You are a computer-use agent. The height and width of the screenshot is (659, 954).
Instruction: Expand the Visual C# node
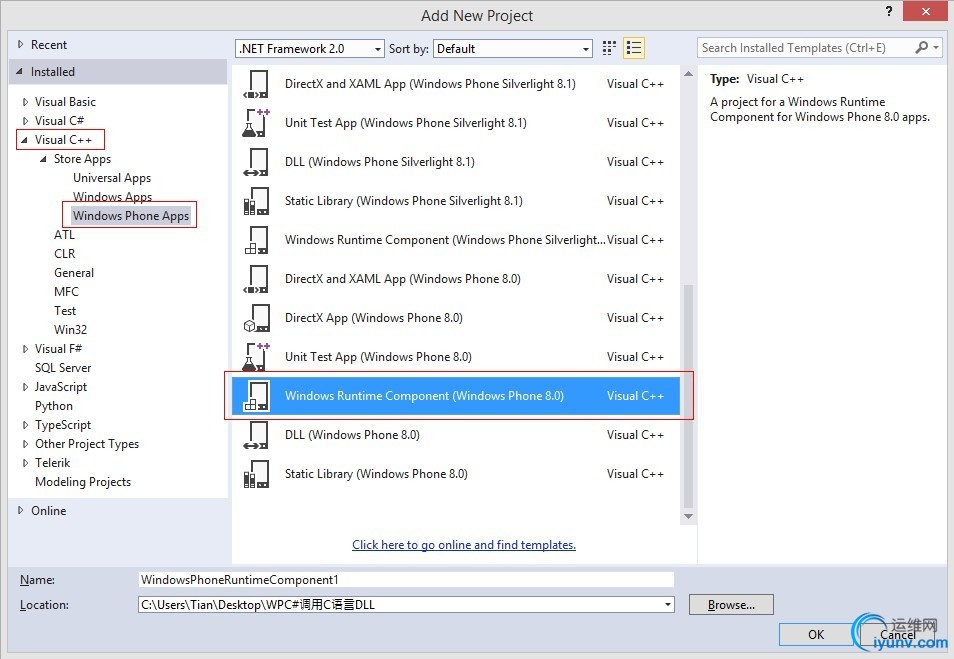click(25, 120)
